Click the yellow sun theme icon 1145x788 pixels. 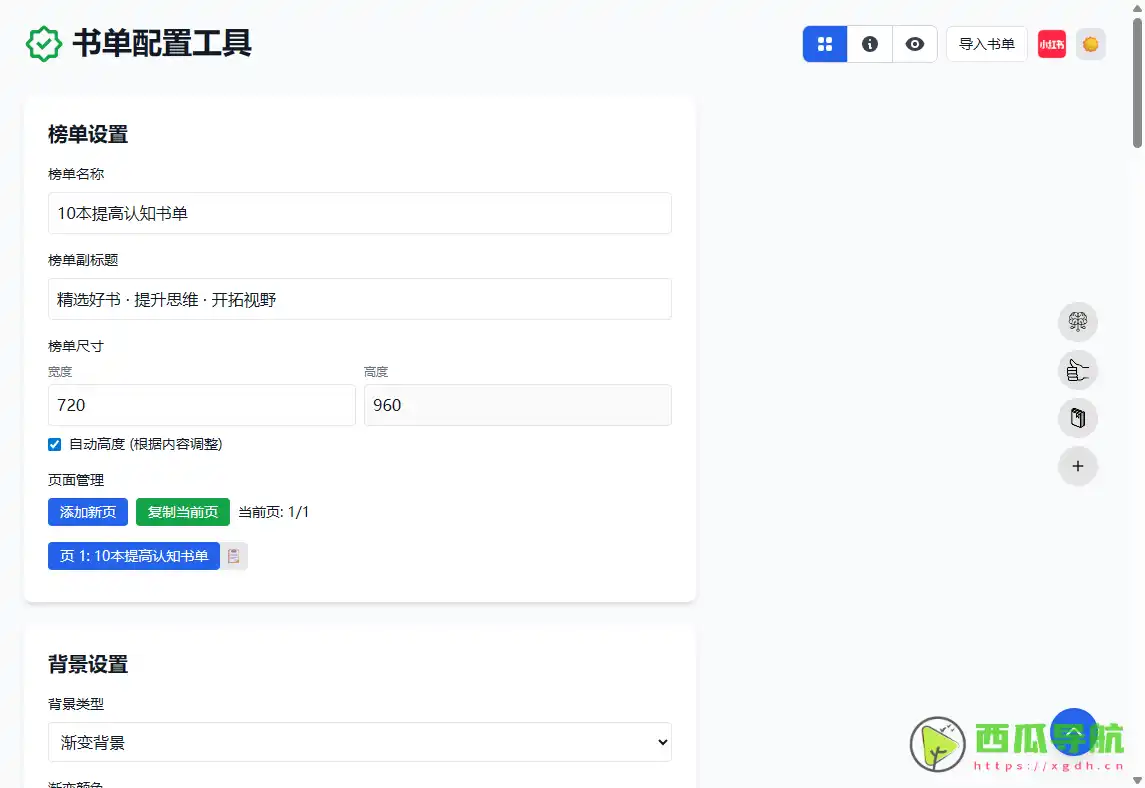tap(1091, 44)
